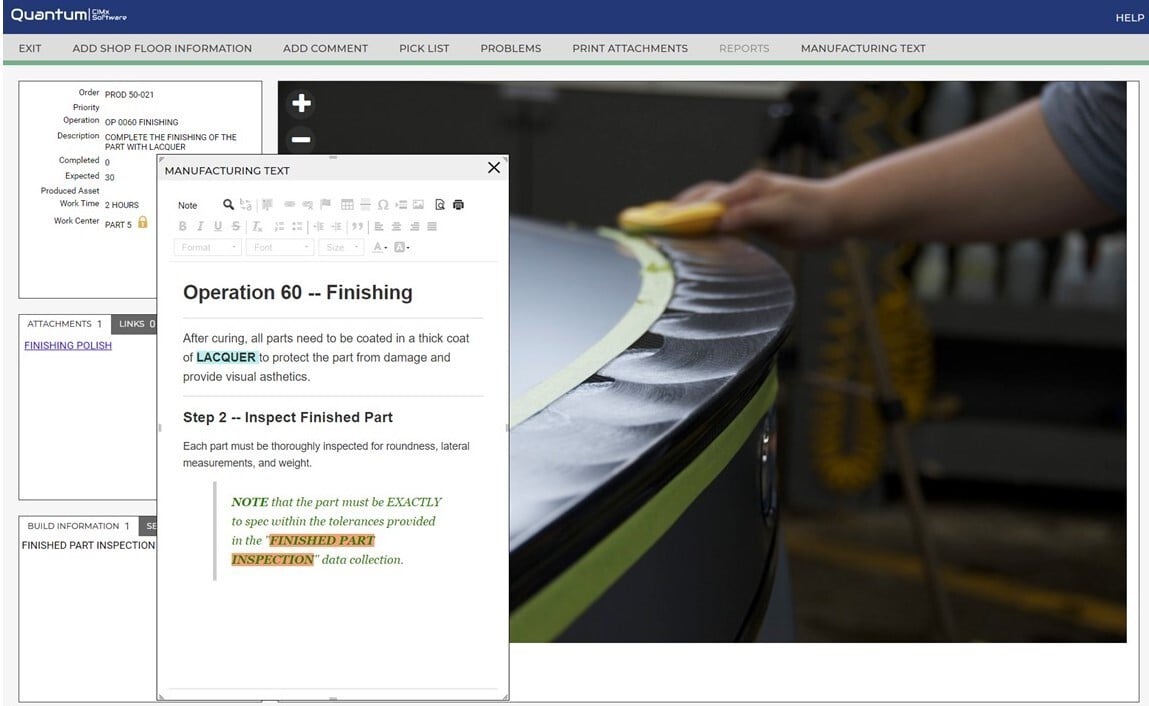Open the Font family dropdown
Screen dimensions: 1149x706
[x=280, y=247]
